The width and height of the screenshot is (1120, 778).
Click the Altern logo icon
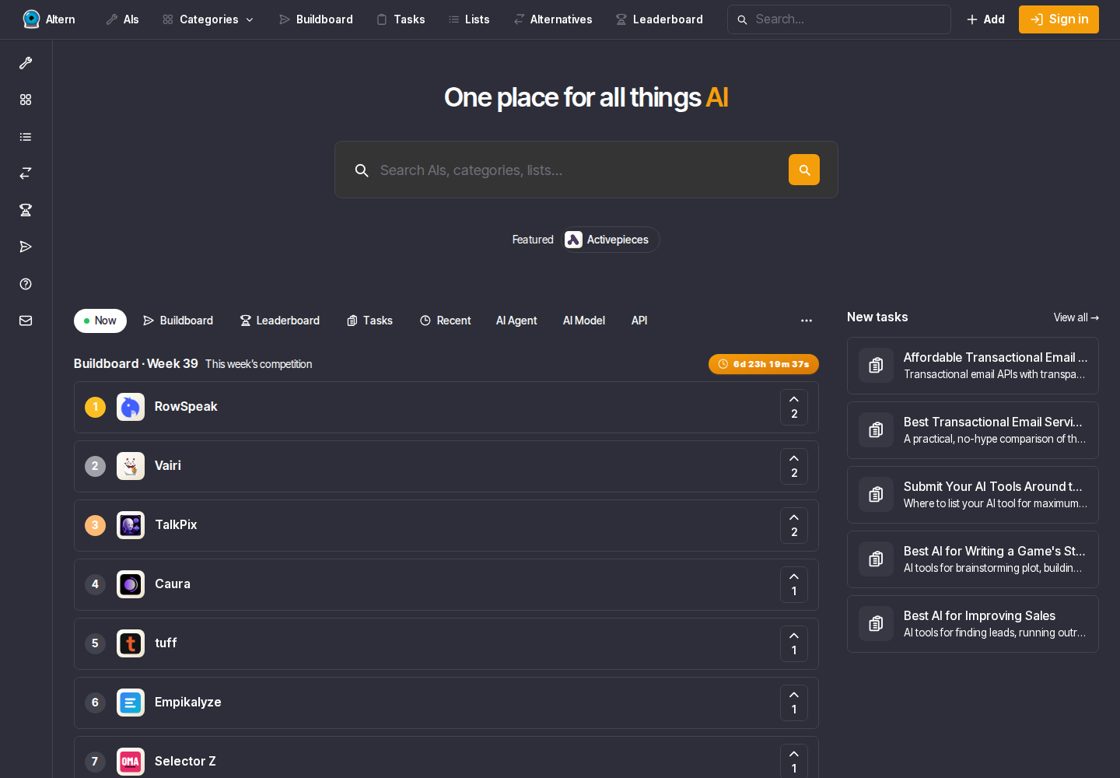31,19
